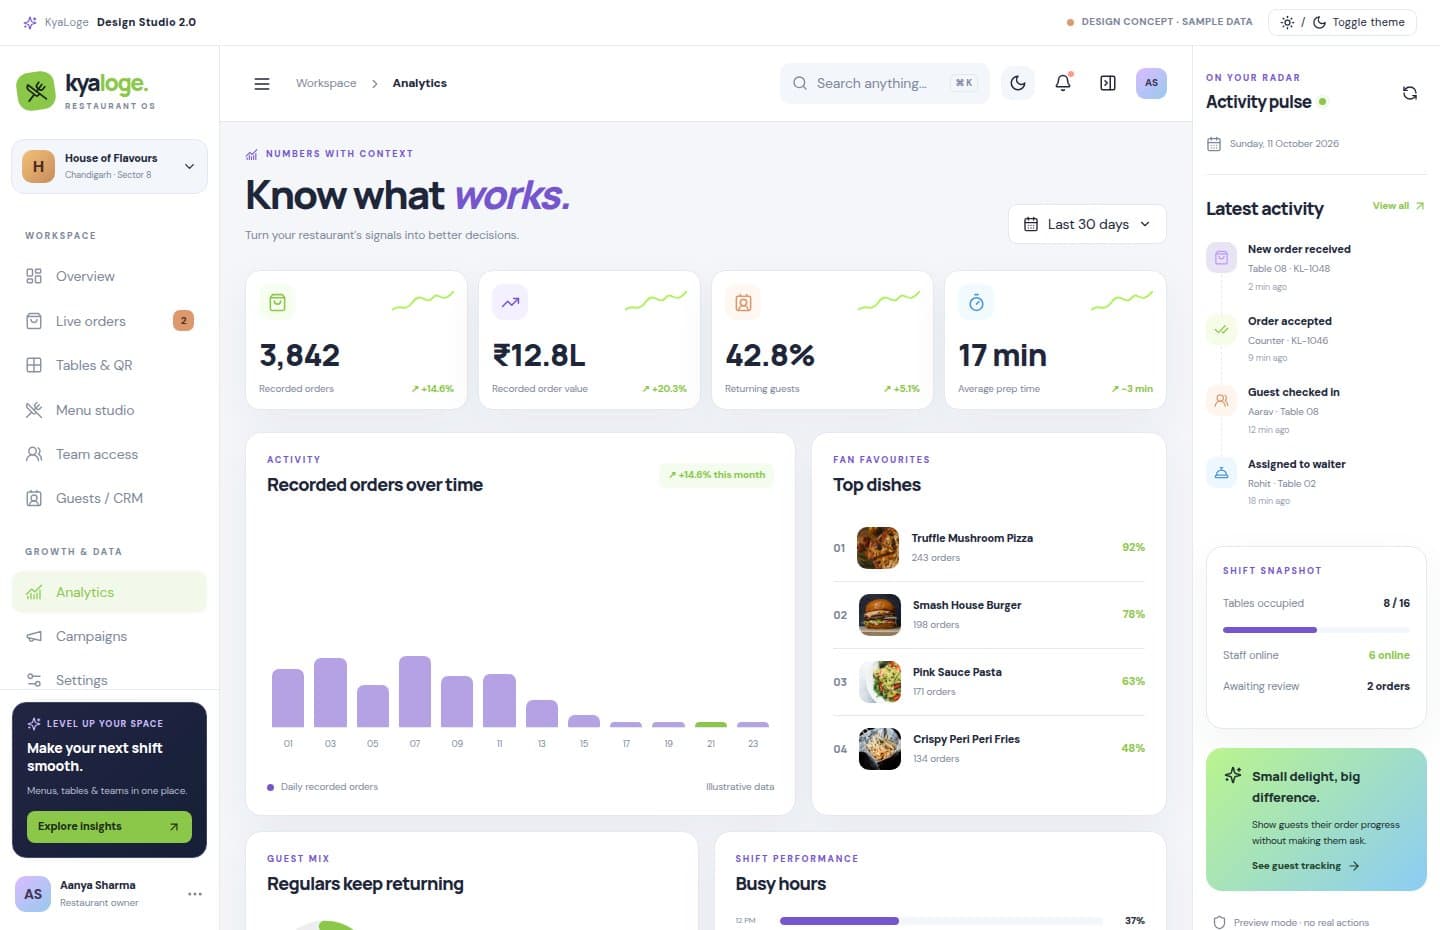Screen dimensions: 1440x930
Task: Click the Analytics breadcrumb label
Action: point(419,83)
